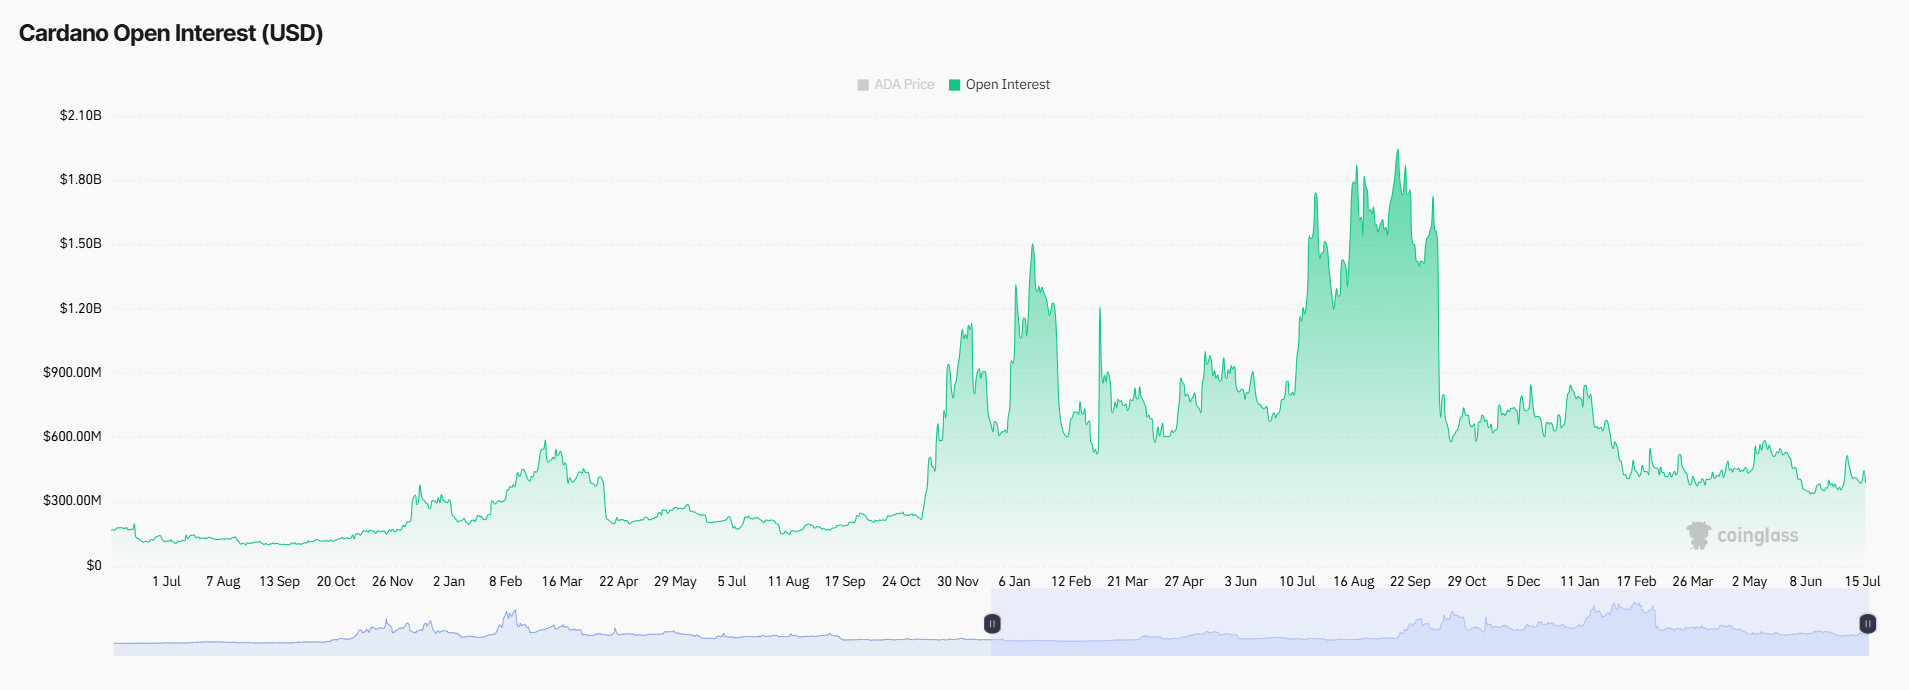Click the $0 y-axis label
Screen dimensions: 1909x690
pos(94,566)
